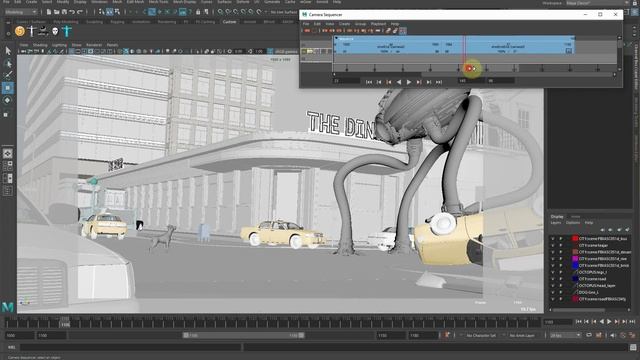Viewport: 640px width, 360px height.
Task: Click the orange coin shelf icon
Action: point(20,31)
